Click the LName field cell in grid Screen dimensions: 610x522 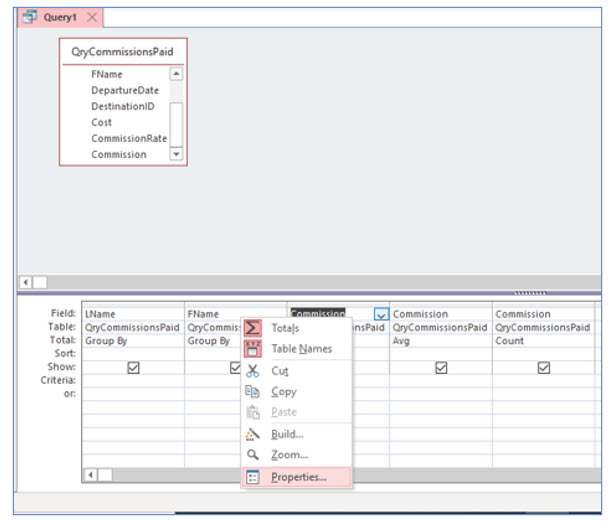(133, 314)
